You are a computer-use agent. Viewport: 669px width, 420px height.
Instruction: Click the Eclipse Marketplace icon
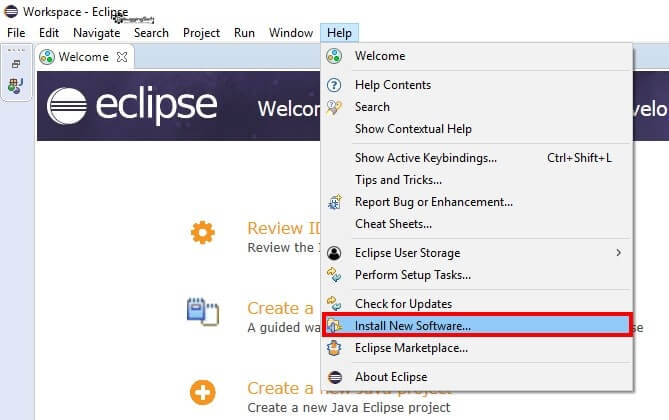(x=334, y=348)
